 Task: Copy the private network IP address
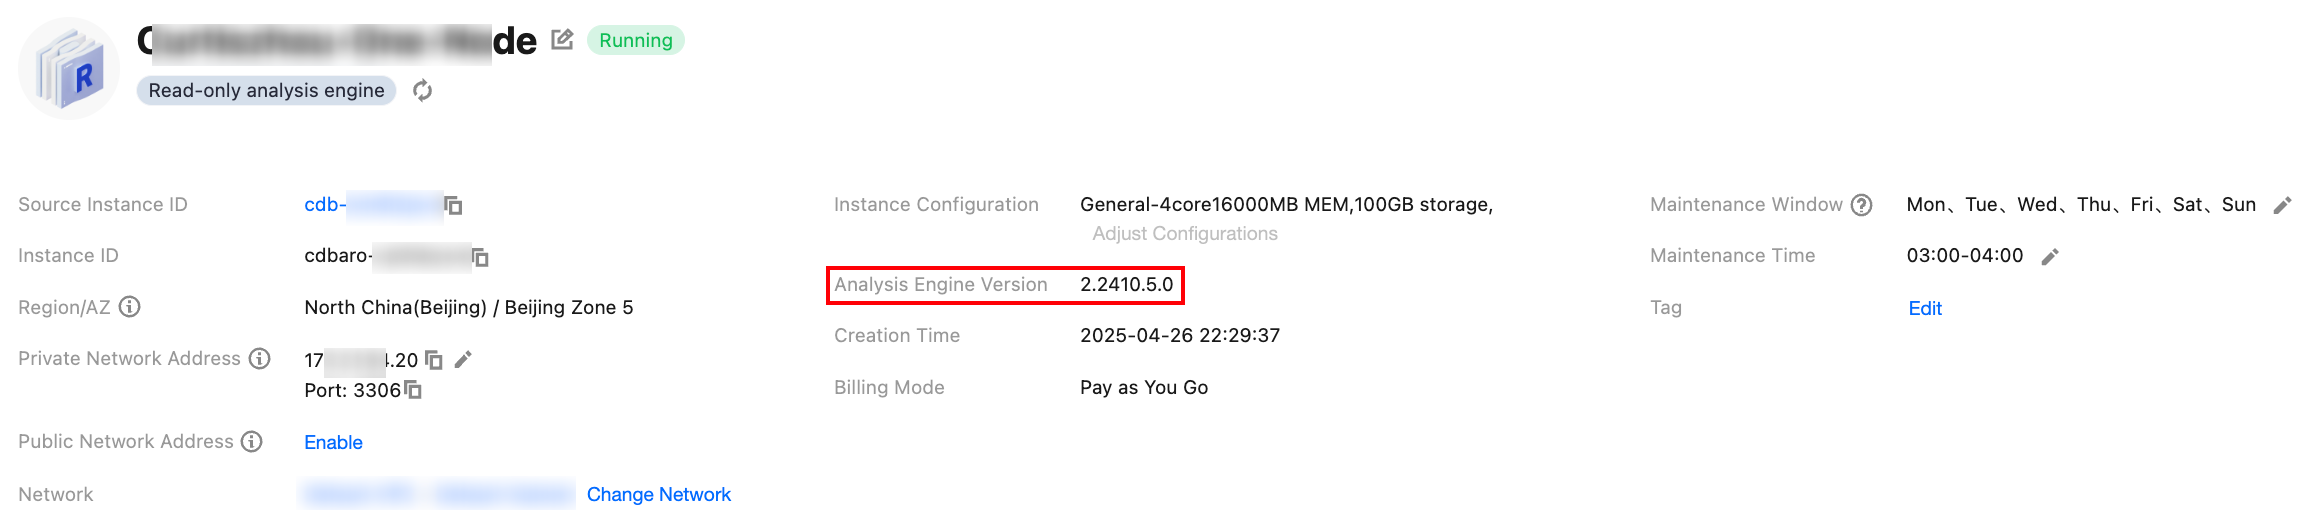tap(434, 360)
